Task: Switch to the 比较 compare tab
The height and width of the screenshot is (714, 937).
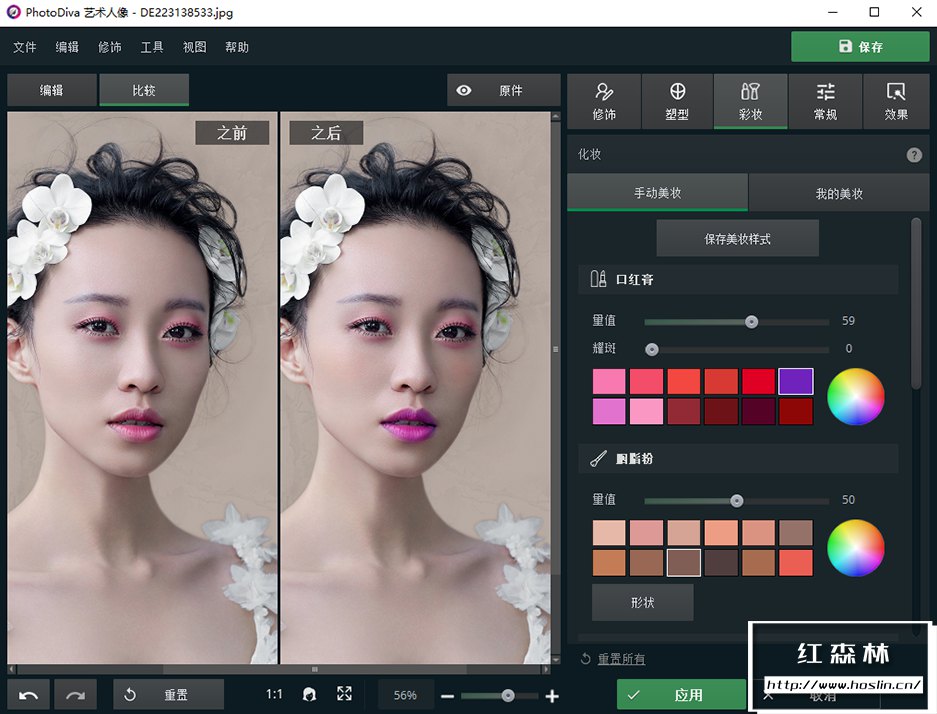Action: [144, 90]
